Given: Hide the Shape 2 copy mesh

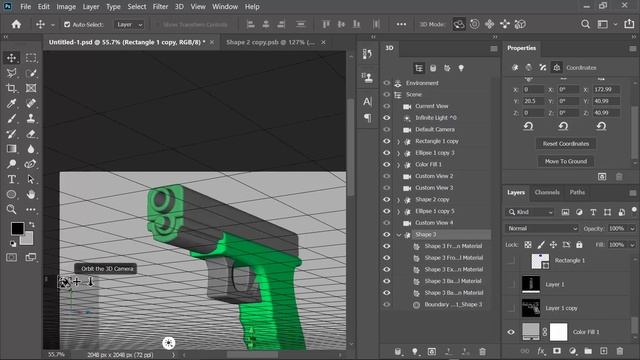Looking at the screenshot, I should tap(387, 200).
